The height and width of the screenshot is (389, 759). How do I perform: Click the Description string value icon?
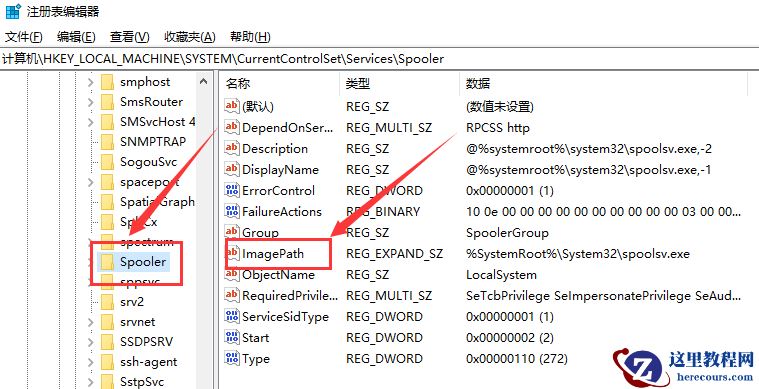[232, 148]
